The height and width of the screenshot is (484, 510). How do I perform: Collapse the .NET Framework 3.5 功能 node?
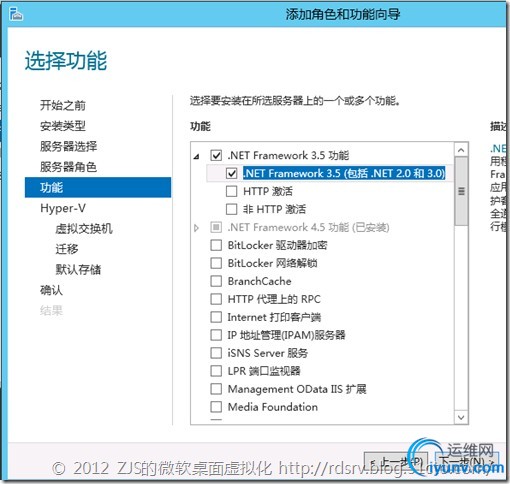point(197,156)
